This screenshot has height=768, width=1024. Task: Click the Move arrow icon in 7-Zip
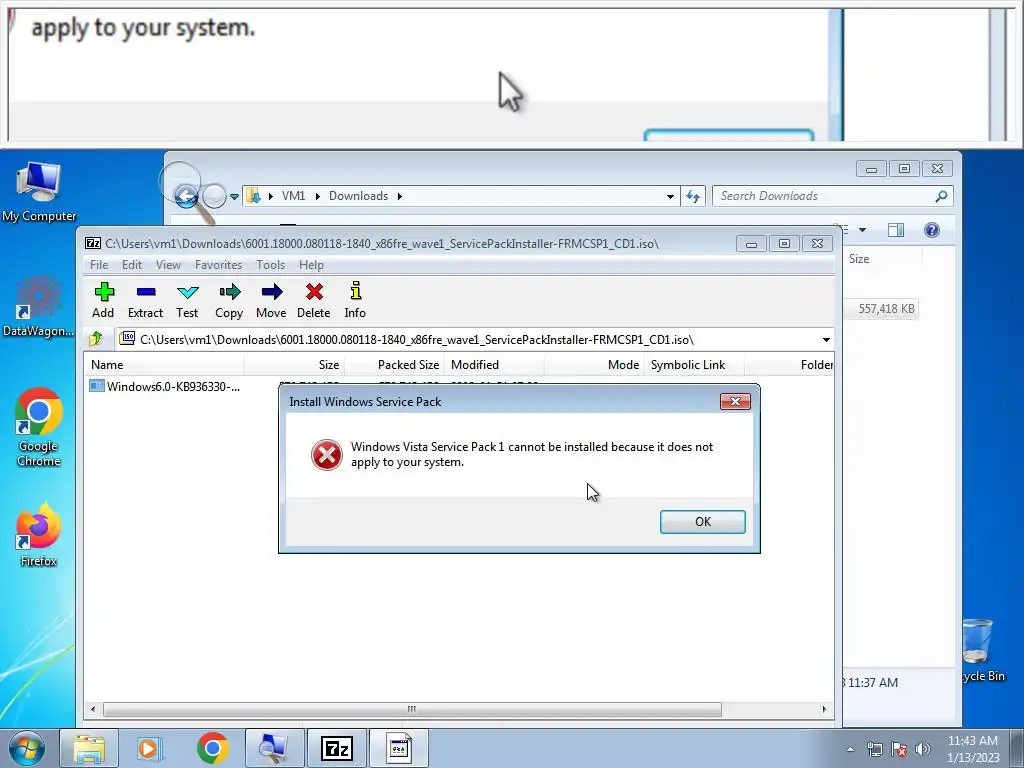click(271, 300)
